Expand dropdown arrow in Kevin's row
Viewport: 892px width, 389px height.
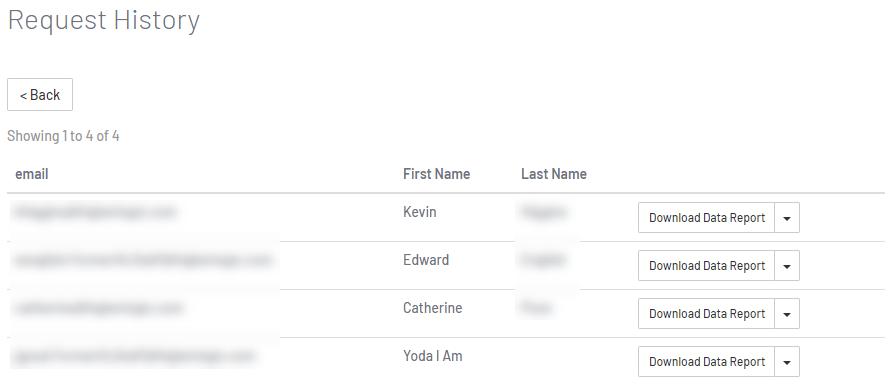pyautogui.click(x=787, y=218)
